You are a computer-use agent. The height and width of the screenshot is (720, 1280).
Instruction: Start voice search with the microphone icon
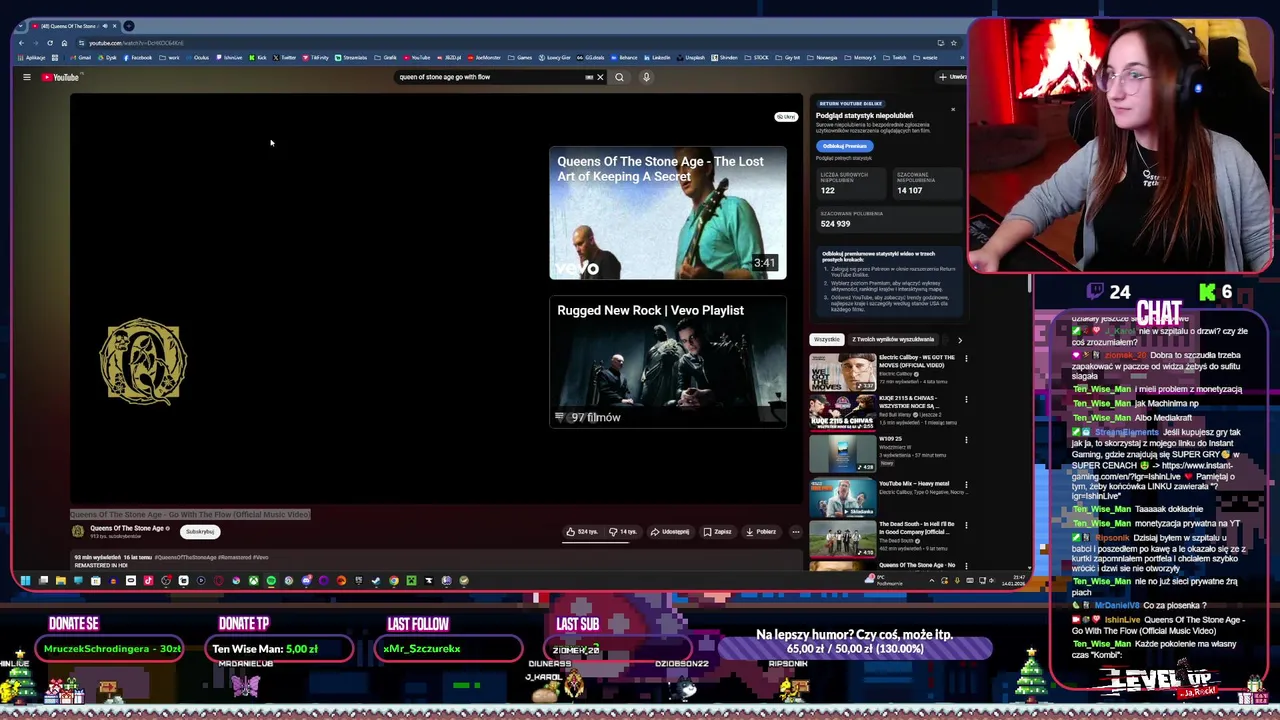point(646,77)
